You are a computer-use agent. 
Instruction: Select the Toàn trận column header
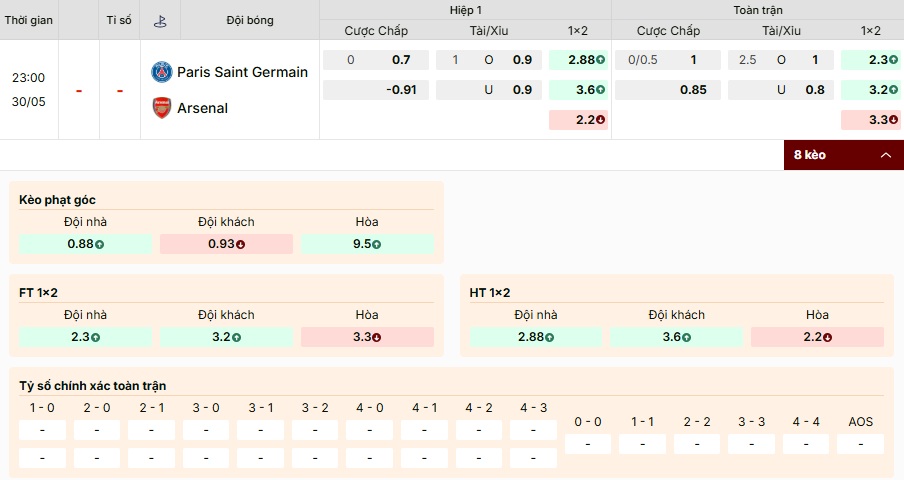(758, 10)
